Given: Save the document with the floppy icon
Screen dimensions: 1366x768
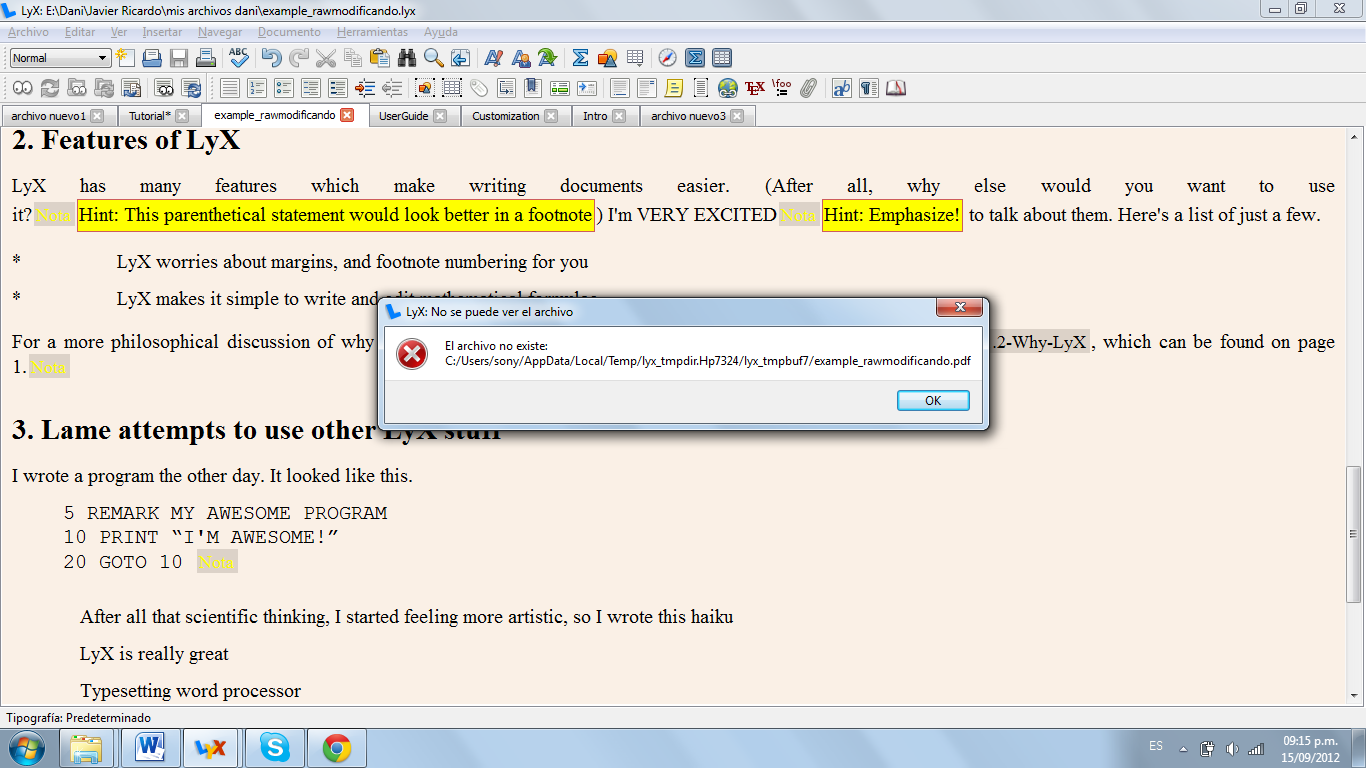Looking at the screenshot, I should [x=179, y=58].
